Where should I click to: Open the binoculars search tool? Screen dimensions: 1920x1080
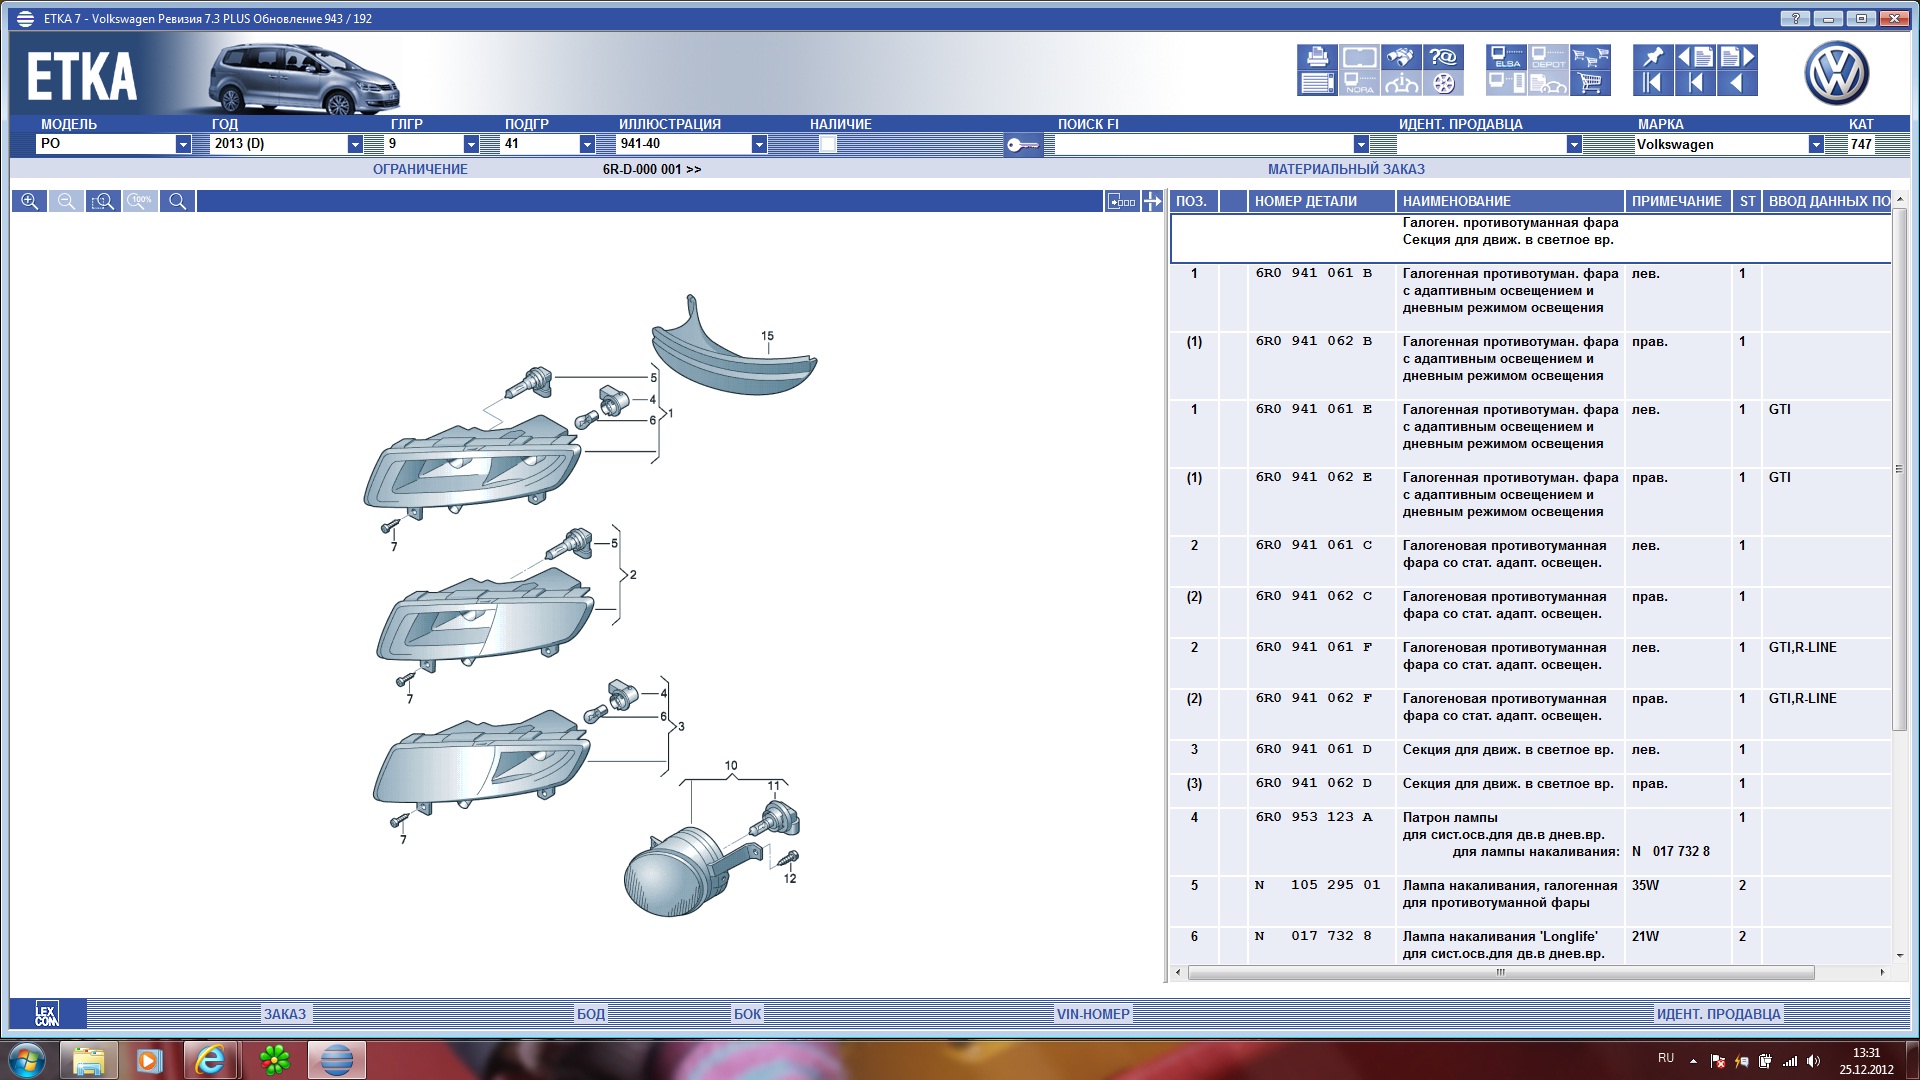pyautogui.click(x=1401, y=57)
